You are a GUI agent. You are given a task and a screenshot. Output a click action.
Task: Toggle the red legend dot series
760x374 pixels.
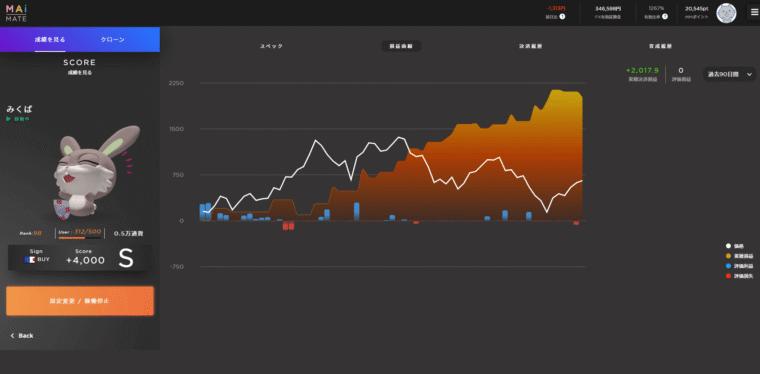click(x=728, y=276)
